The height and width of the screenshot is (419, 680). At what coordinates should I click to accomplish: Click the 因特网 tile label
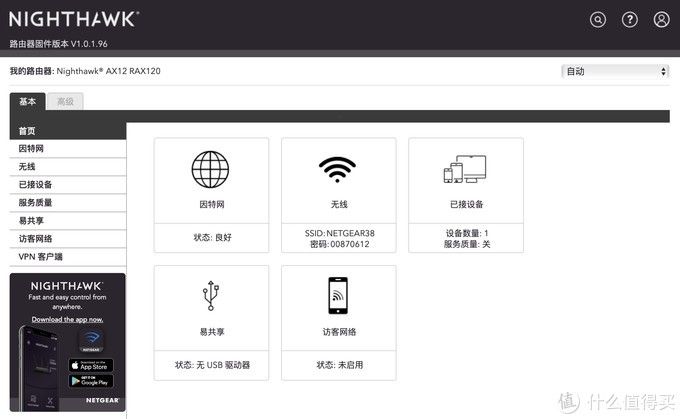pos(212,204)
